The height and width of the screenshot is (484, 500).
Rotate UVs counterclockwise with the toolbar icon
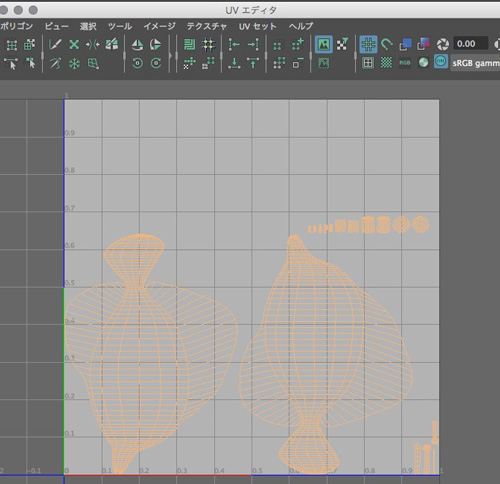click(137, 63)
